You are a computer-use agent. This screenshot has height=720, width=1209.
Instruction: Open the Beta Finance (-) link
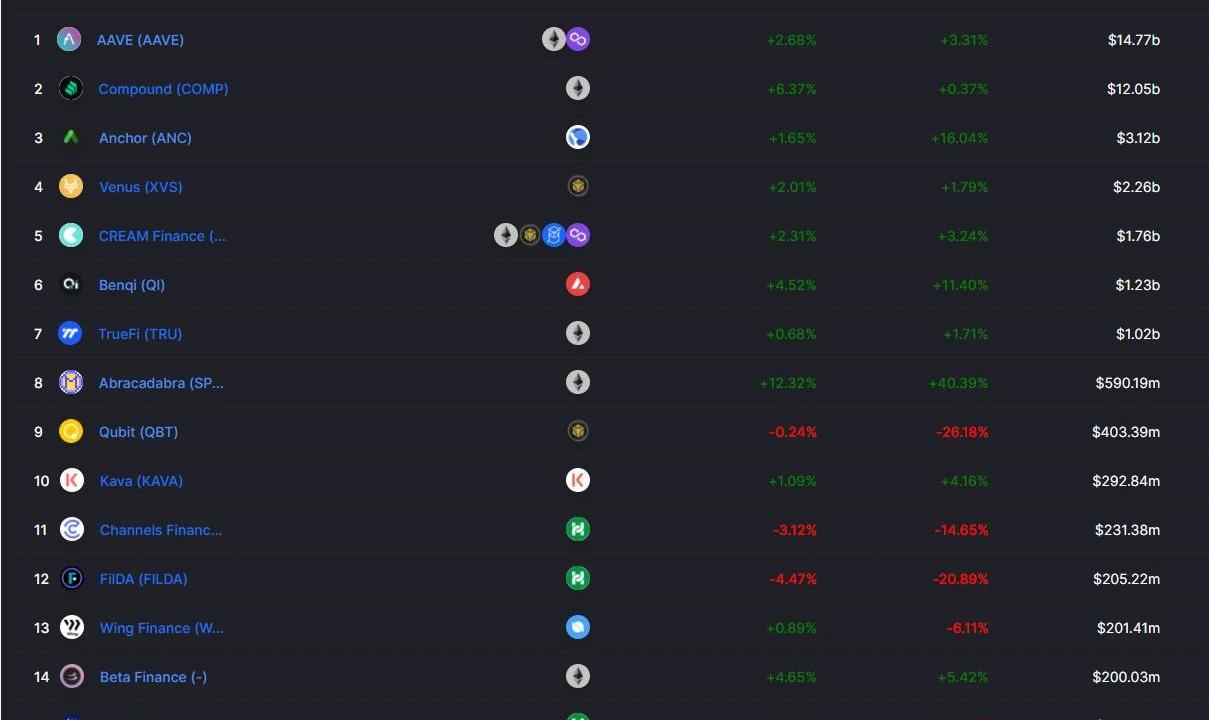(x=153, y=677)
